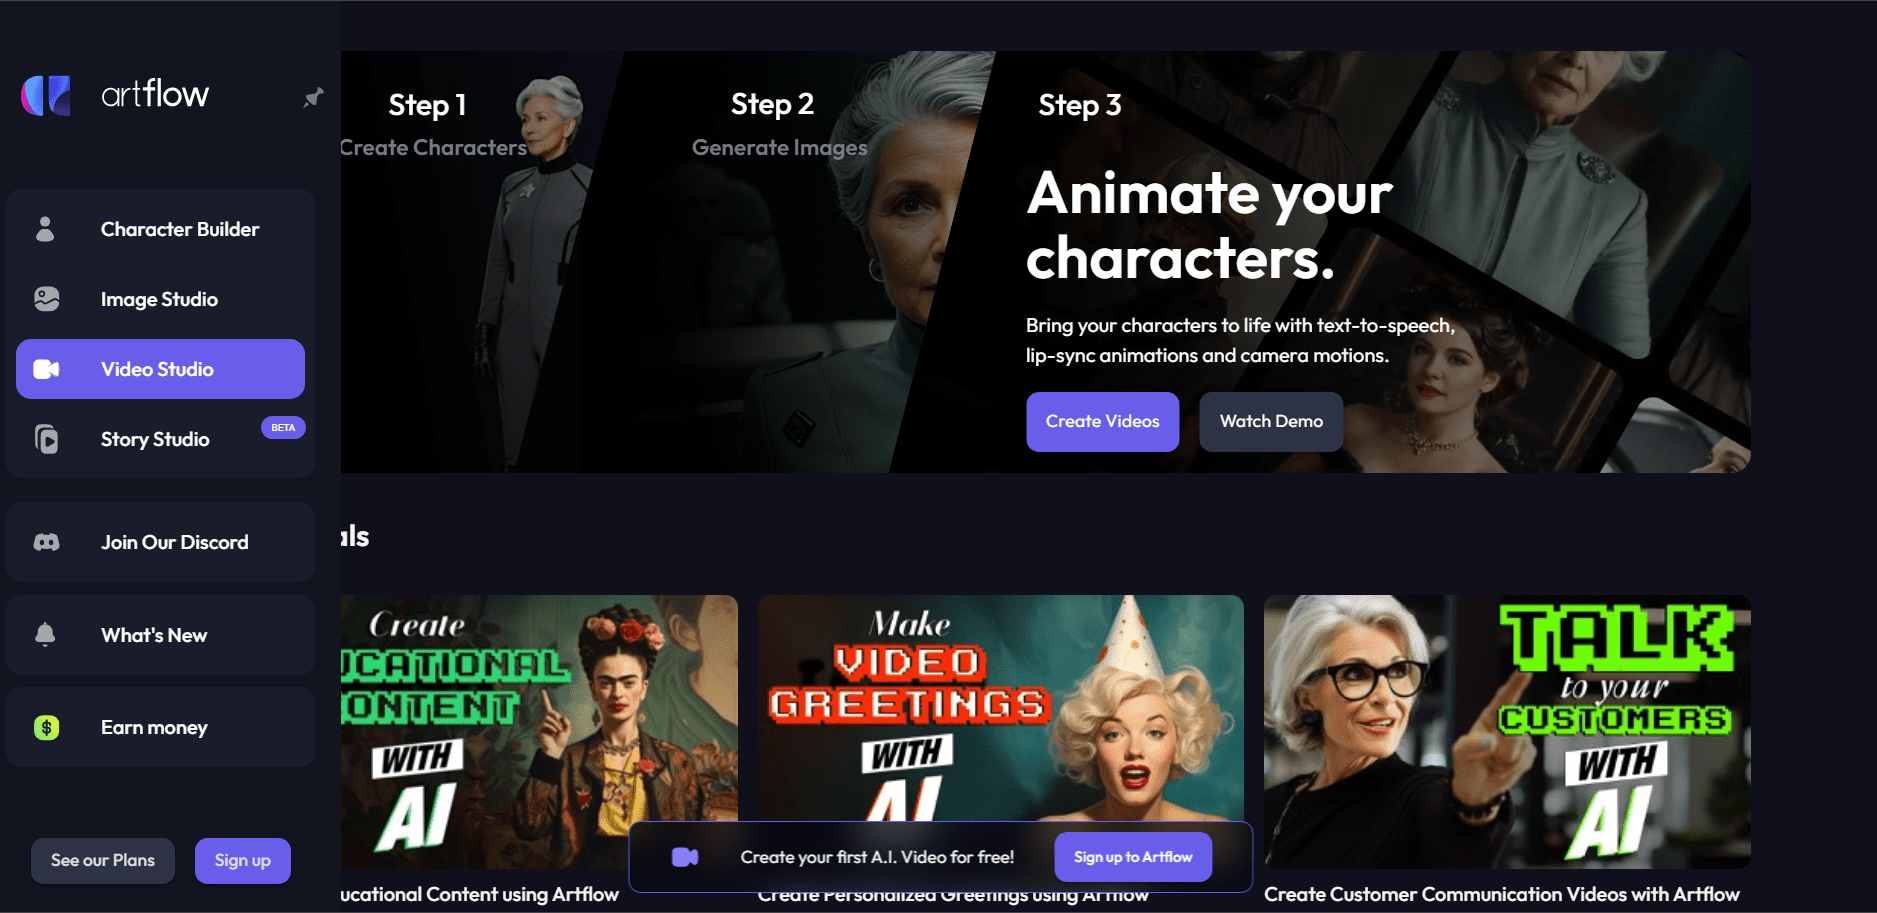Open What's New bell icon
This screenshot has width=1877, height=913.
45,635
